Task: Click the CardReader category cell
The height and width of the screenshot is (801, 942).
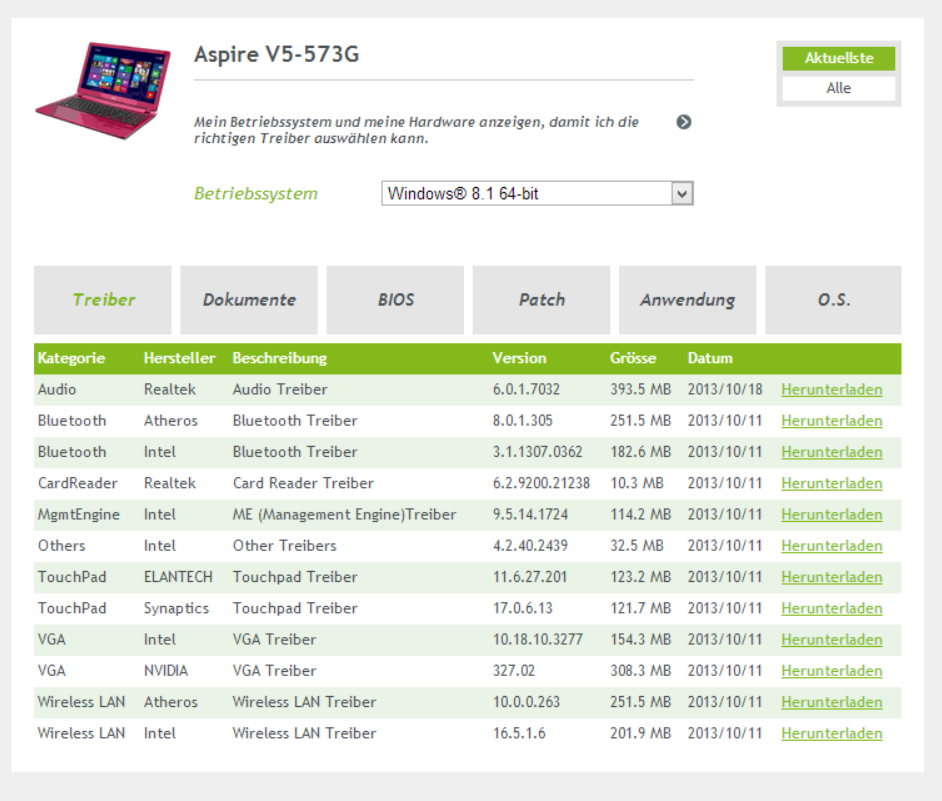Action: [77, 483]
